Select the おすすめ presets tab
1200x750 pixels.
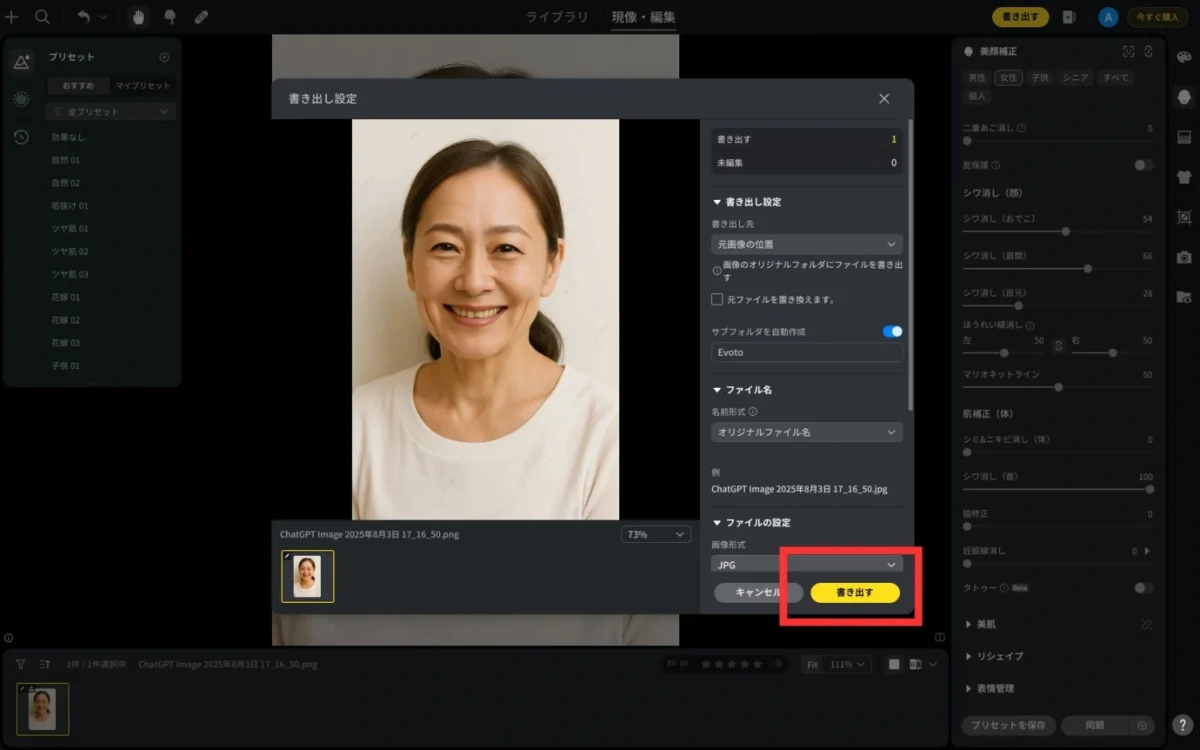click(x=78, y=86)
